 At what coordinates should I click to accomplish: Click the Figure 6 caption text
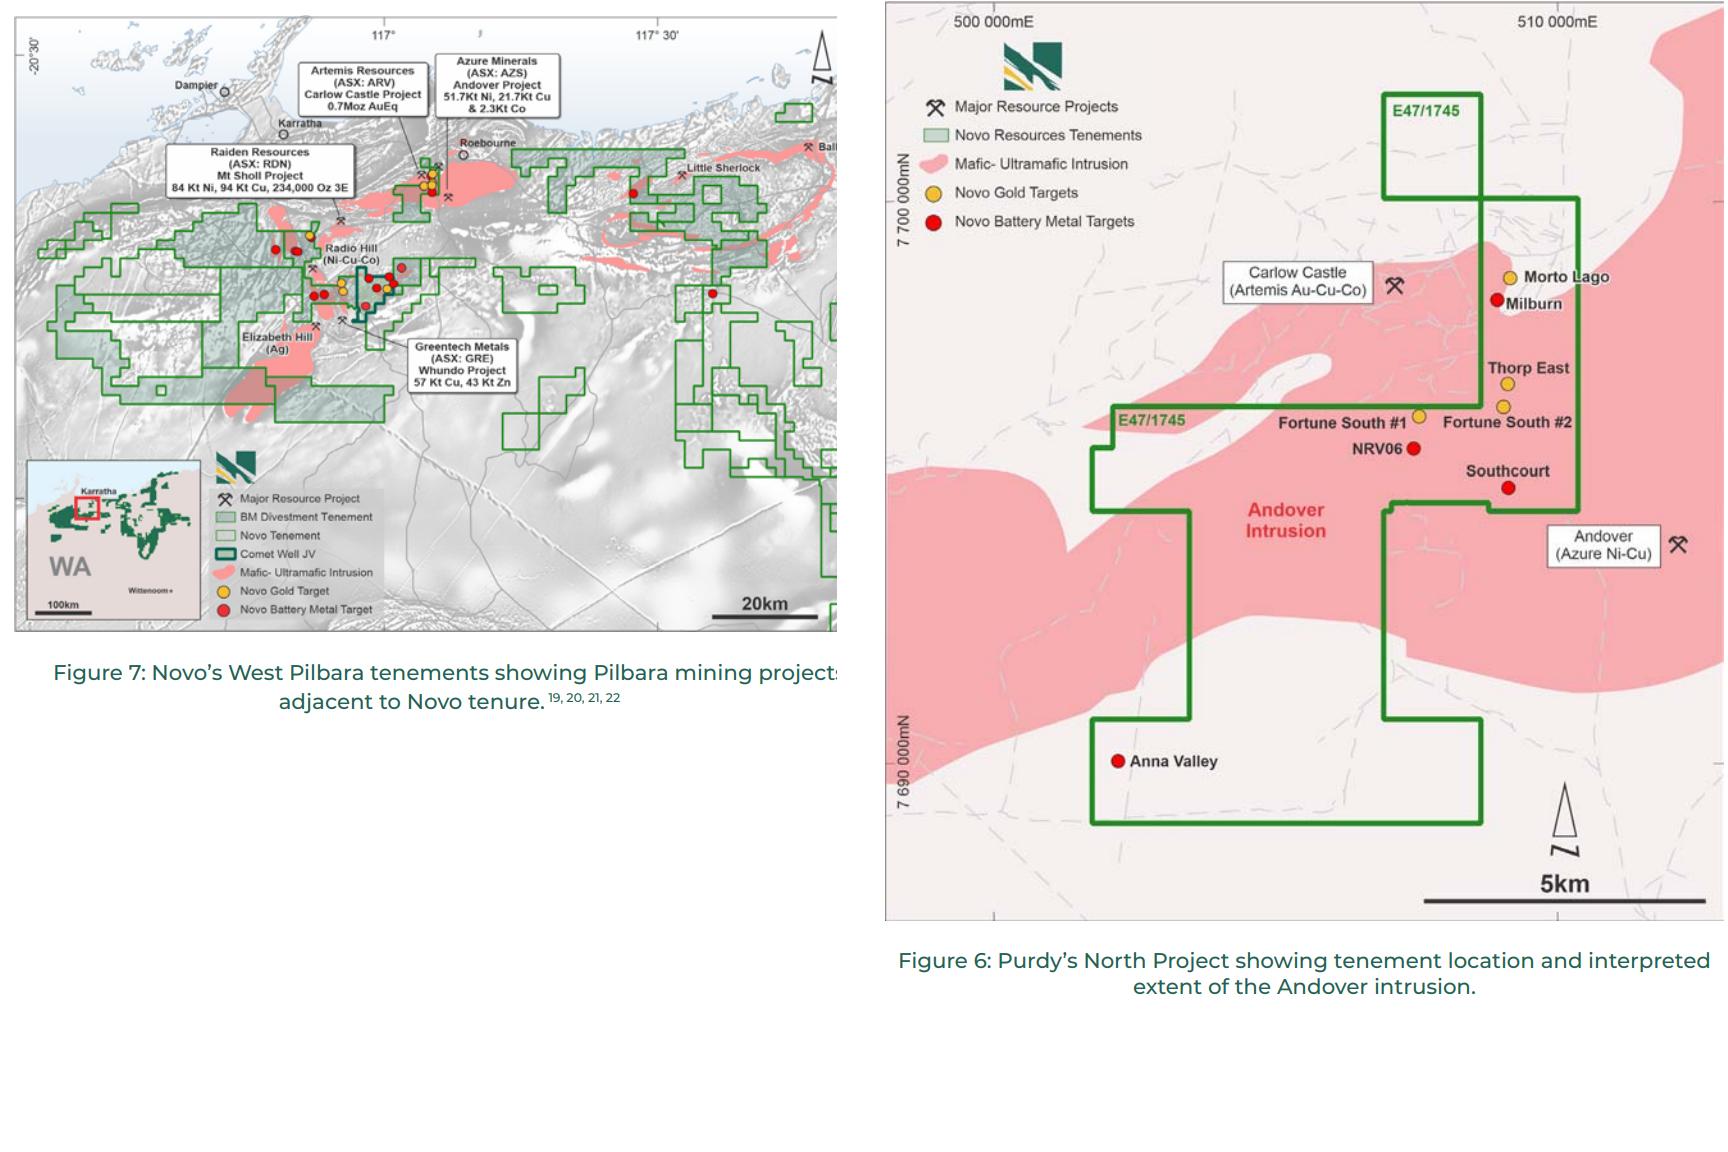pos(1304,973)
